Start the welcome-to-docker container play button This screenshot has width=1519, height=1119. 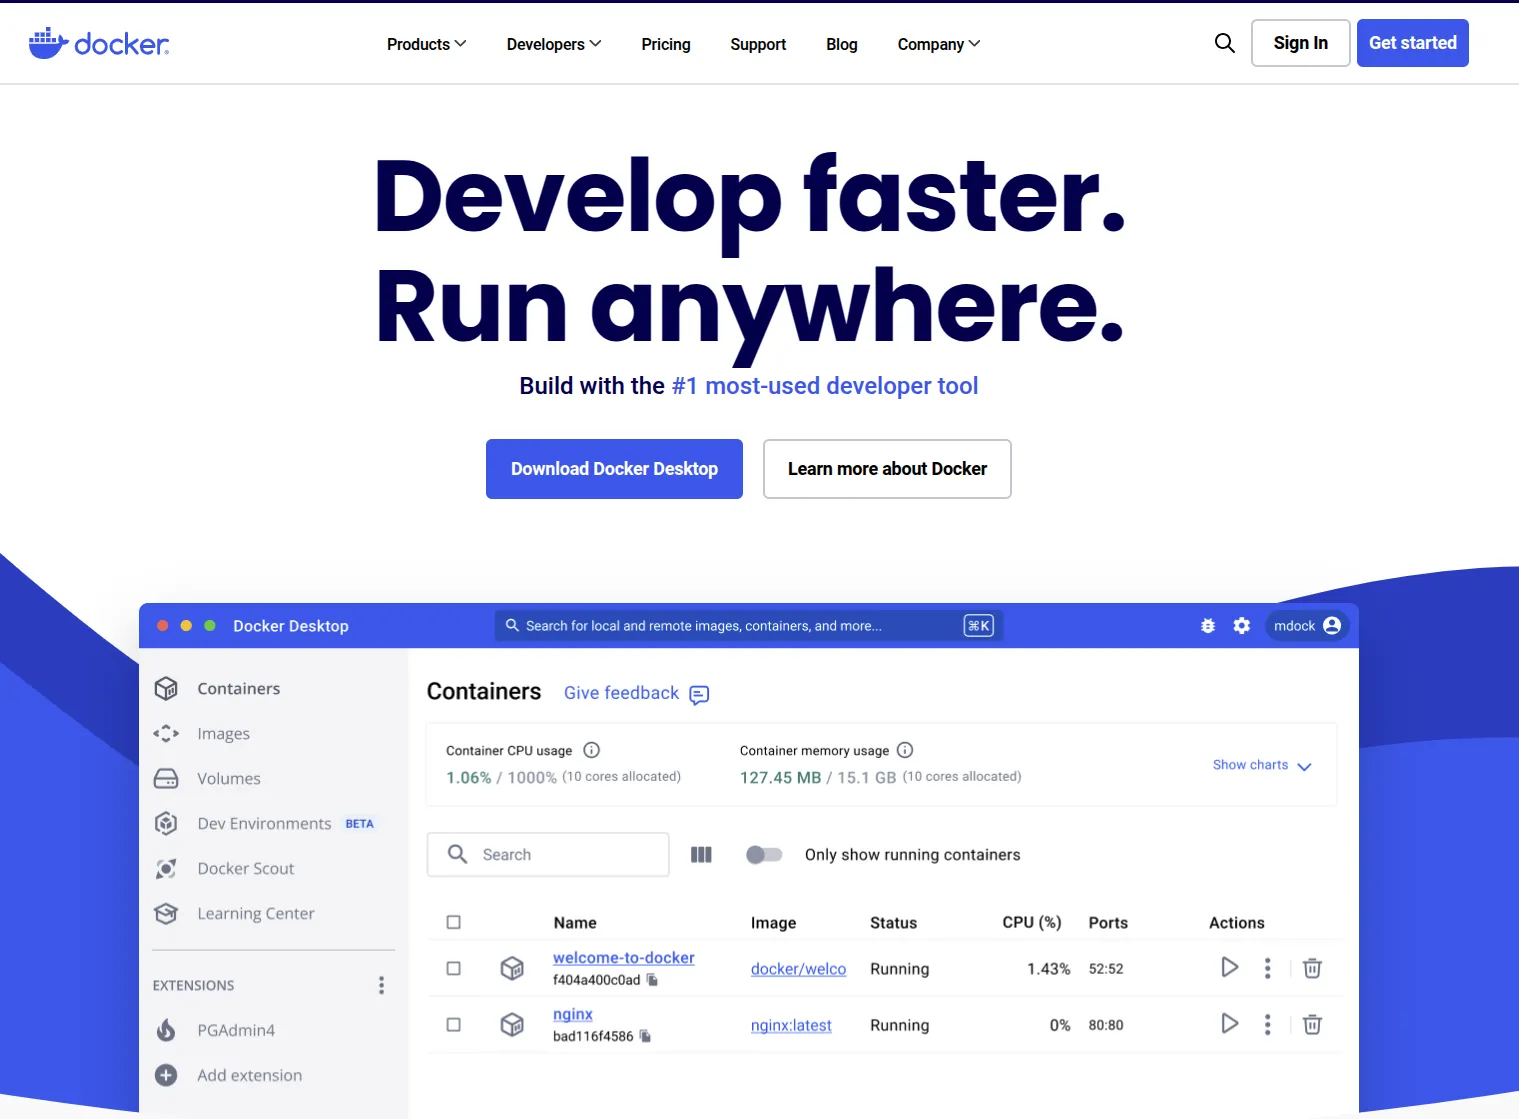[x=1230, y=967]
